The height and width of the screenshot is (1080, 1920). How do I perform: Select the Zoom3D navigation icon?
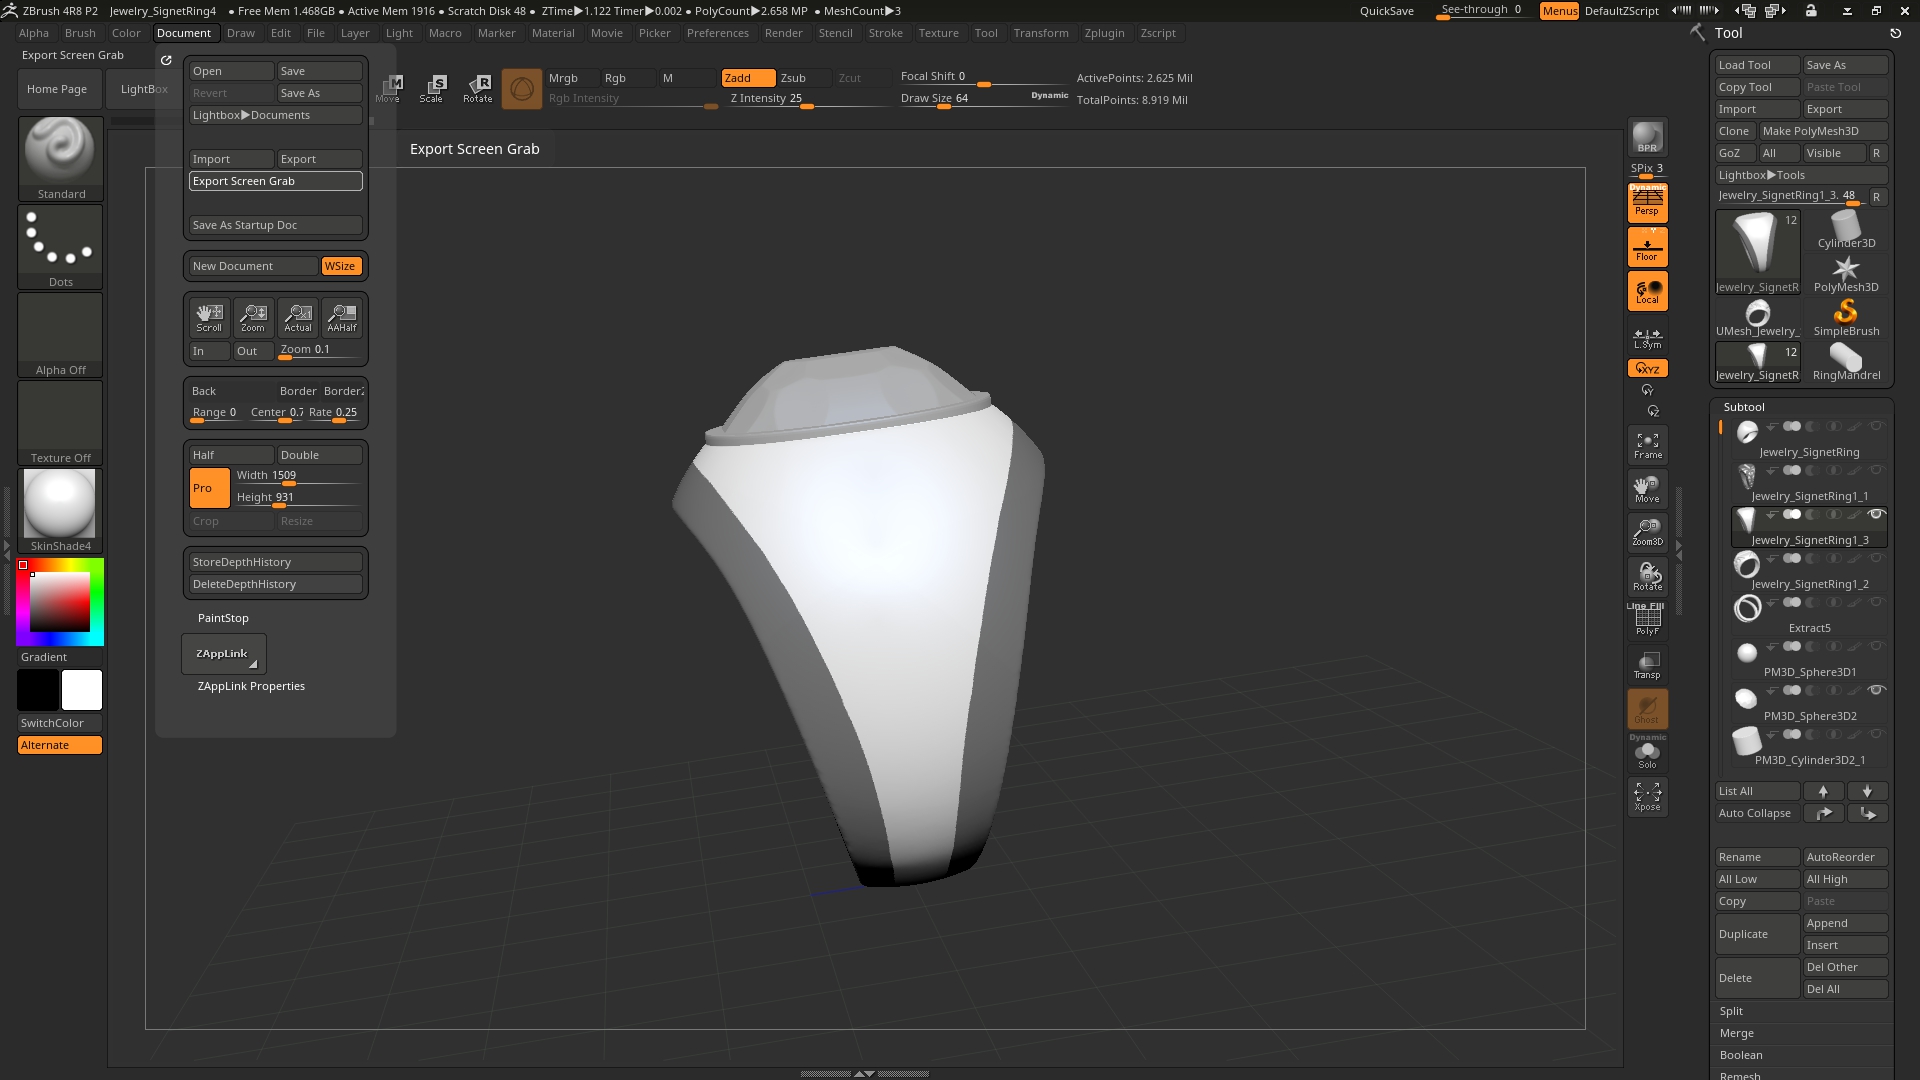1647,532
